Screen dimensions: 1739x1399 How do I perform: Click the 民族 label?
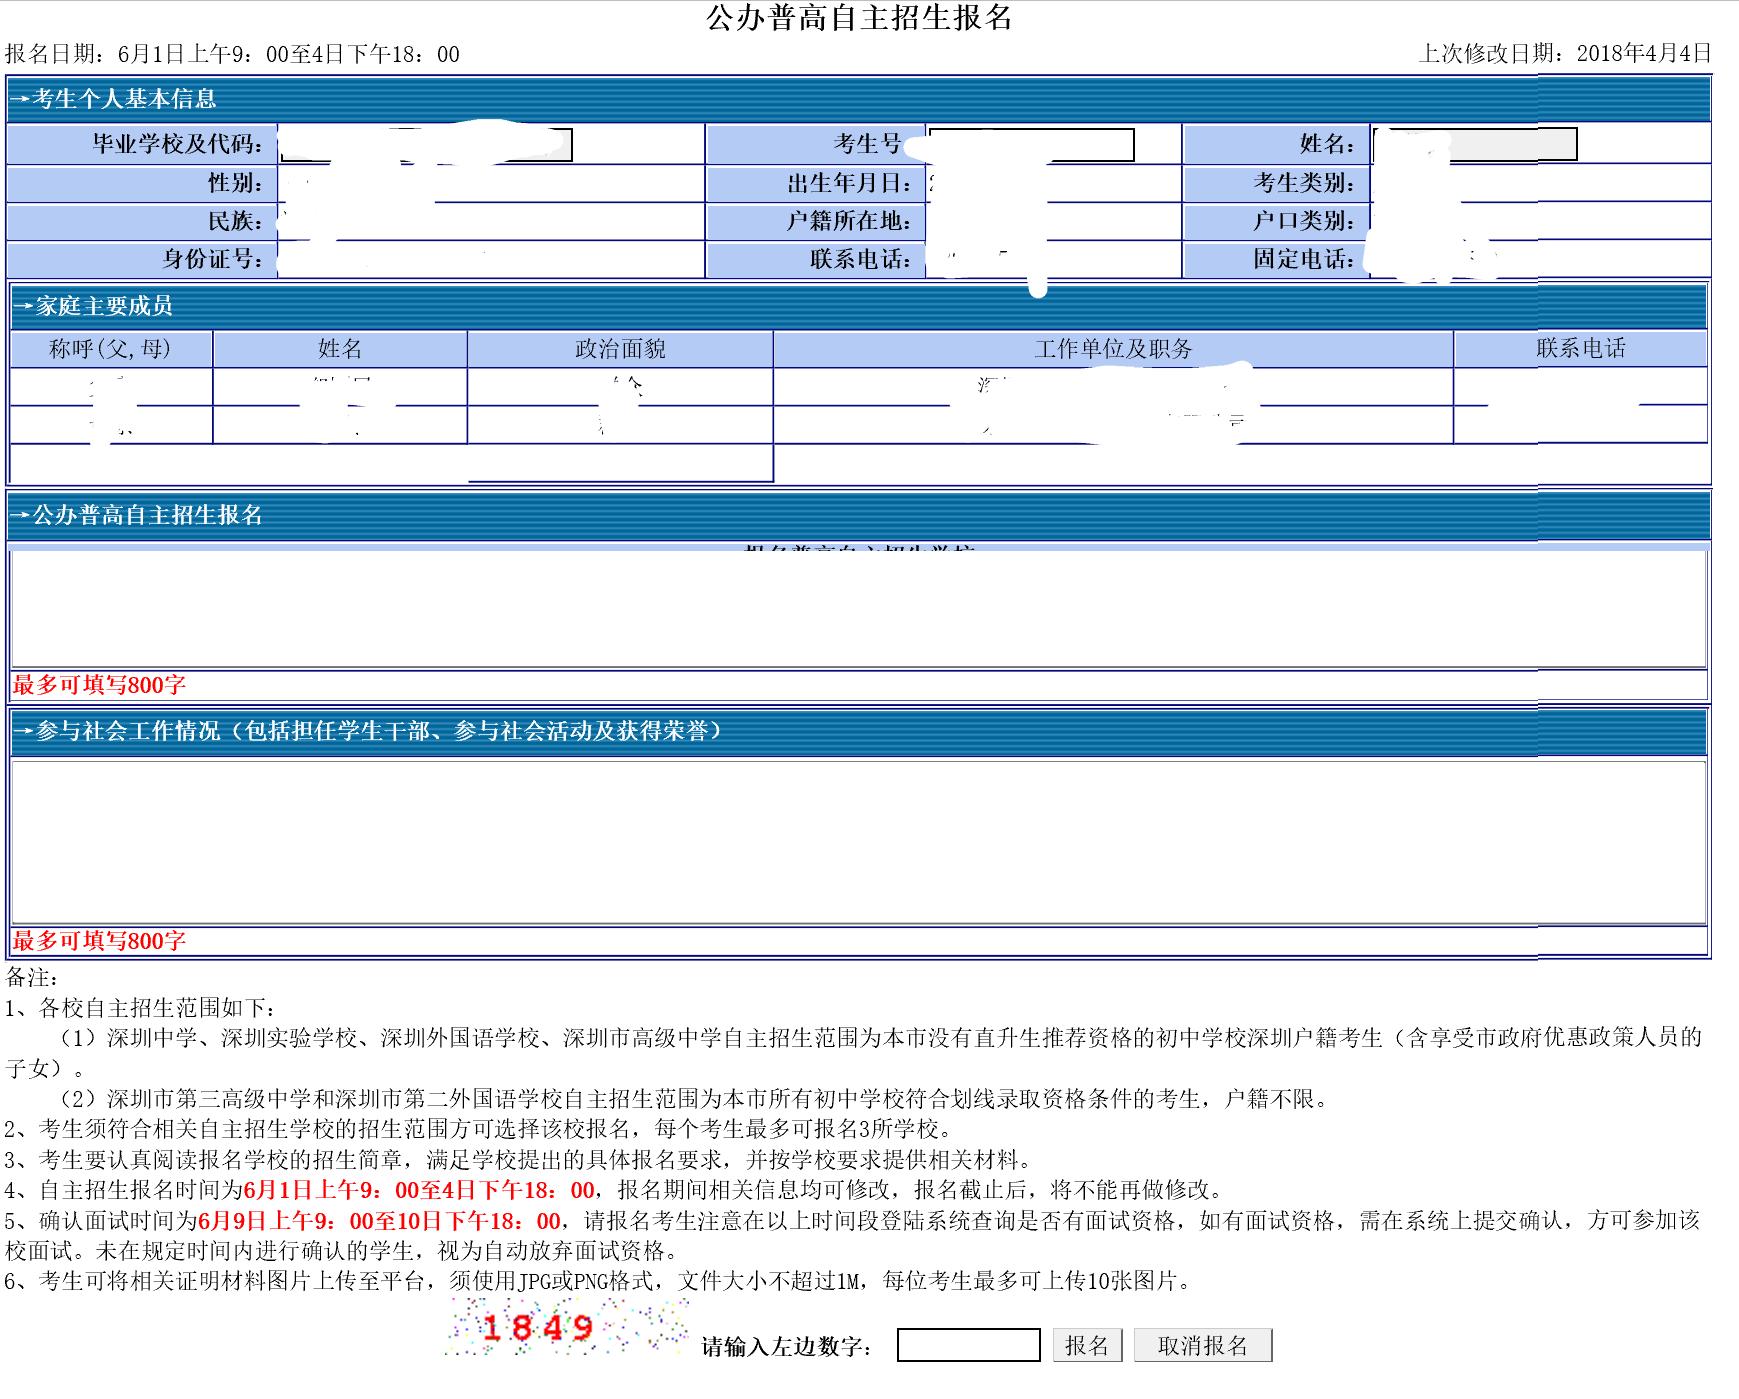[235, 221]
